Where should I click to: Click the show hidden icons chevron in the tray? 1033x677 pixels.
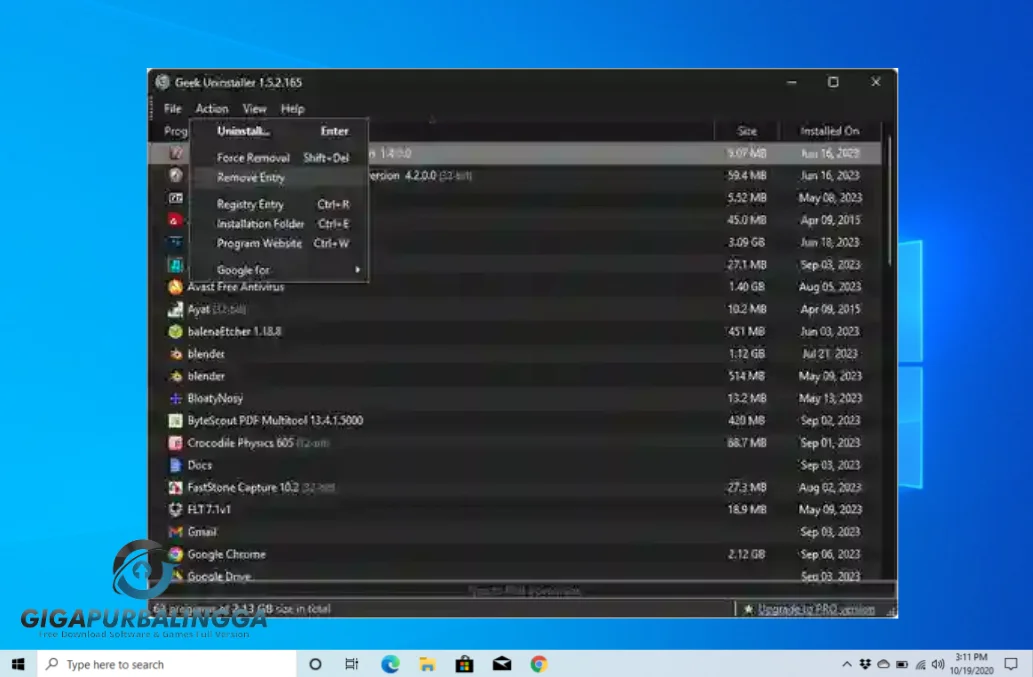[x=847, y=663]
